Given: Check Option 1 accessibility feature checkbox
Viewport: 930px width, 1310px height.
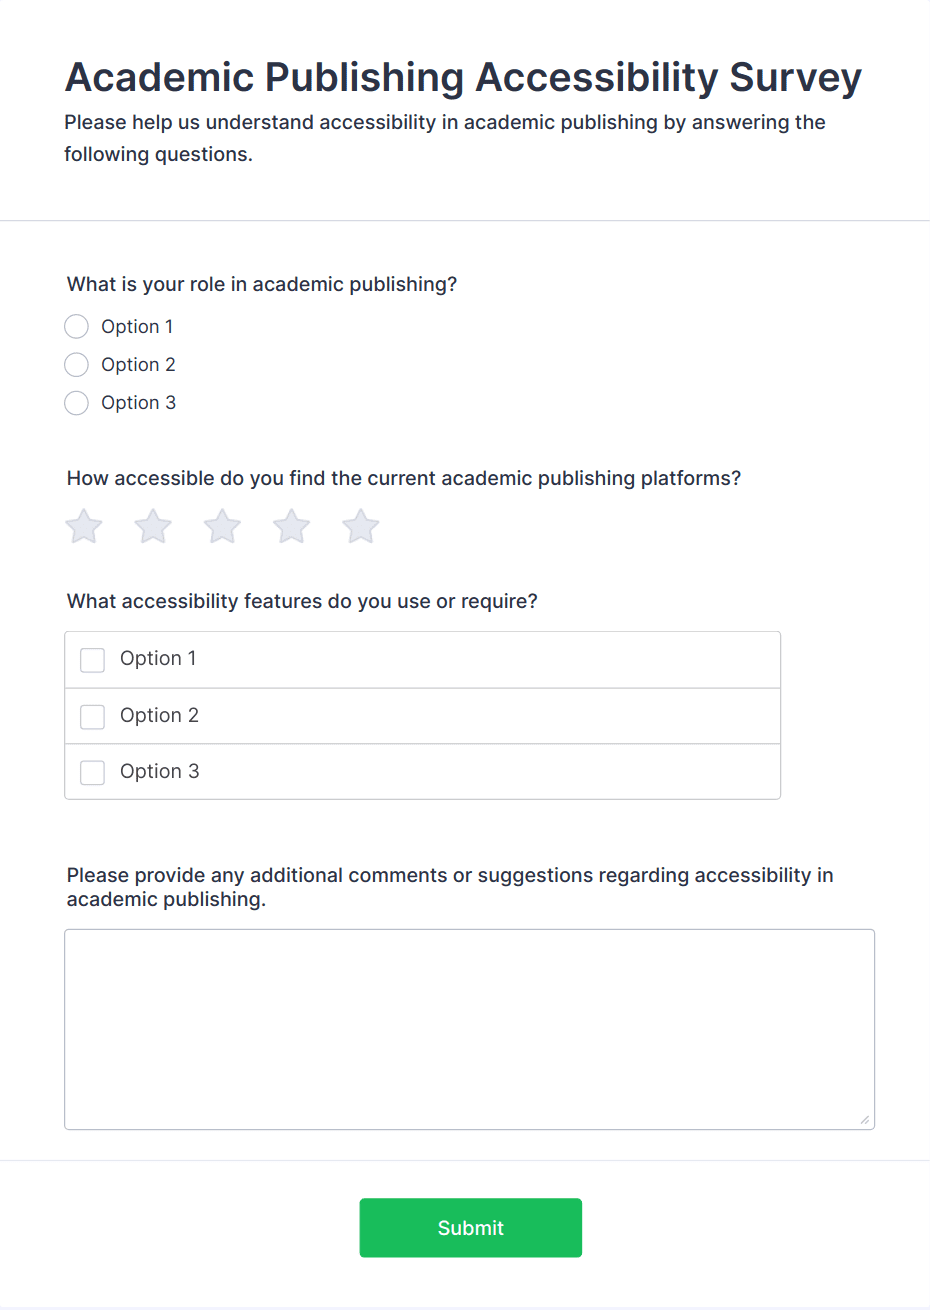Looking at the screenshot, I should [93, 660].
